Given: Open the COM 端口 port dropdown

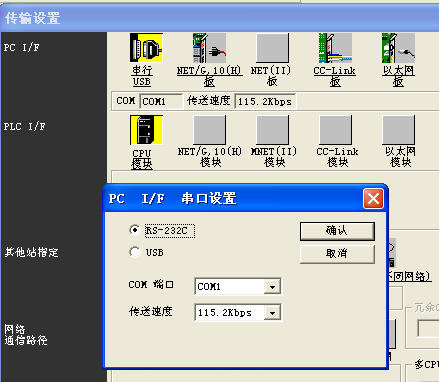Looking at the screenshot, I should (272, 287).
